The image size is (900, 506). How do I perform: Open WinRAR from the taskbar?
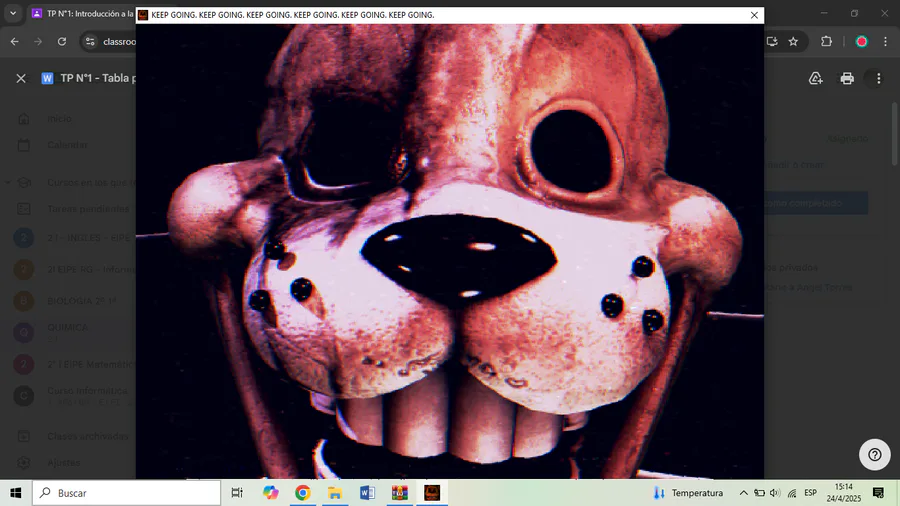click(x=399, y=493)
